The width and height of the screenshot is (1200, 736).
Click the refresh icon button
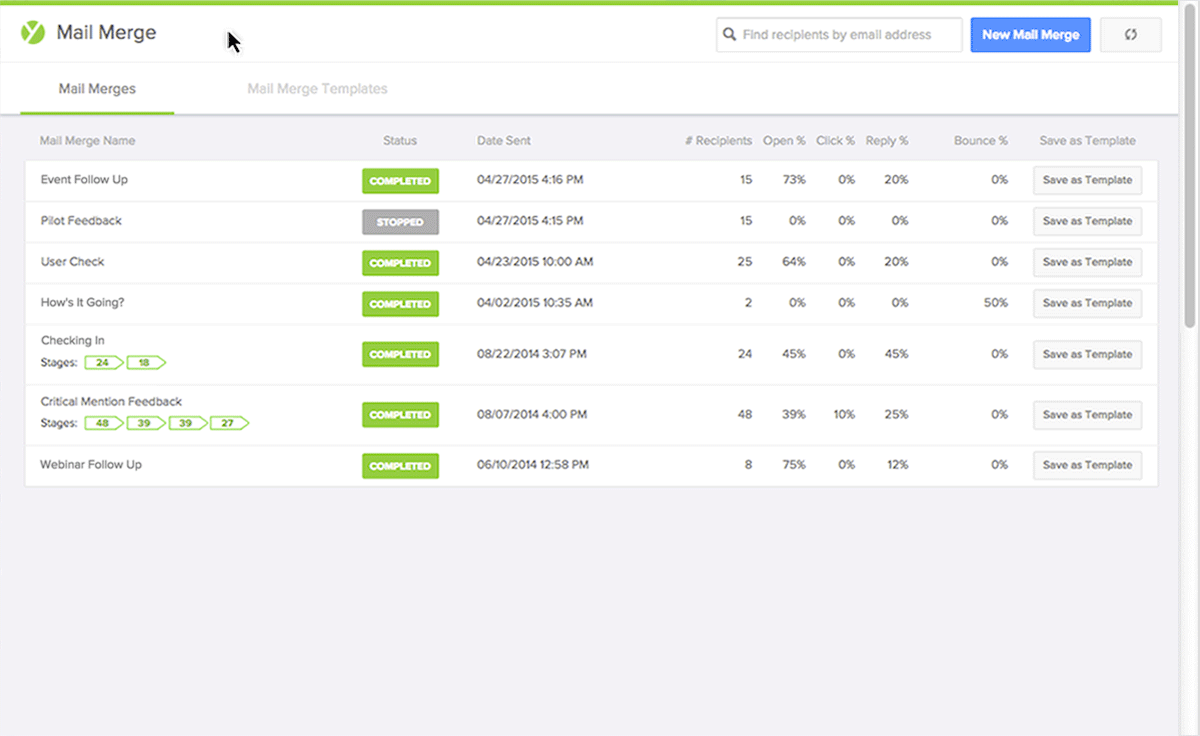(1131, 34)
